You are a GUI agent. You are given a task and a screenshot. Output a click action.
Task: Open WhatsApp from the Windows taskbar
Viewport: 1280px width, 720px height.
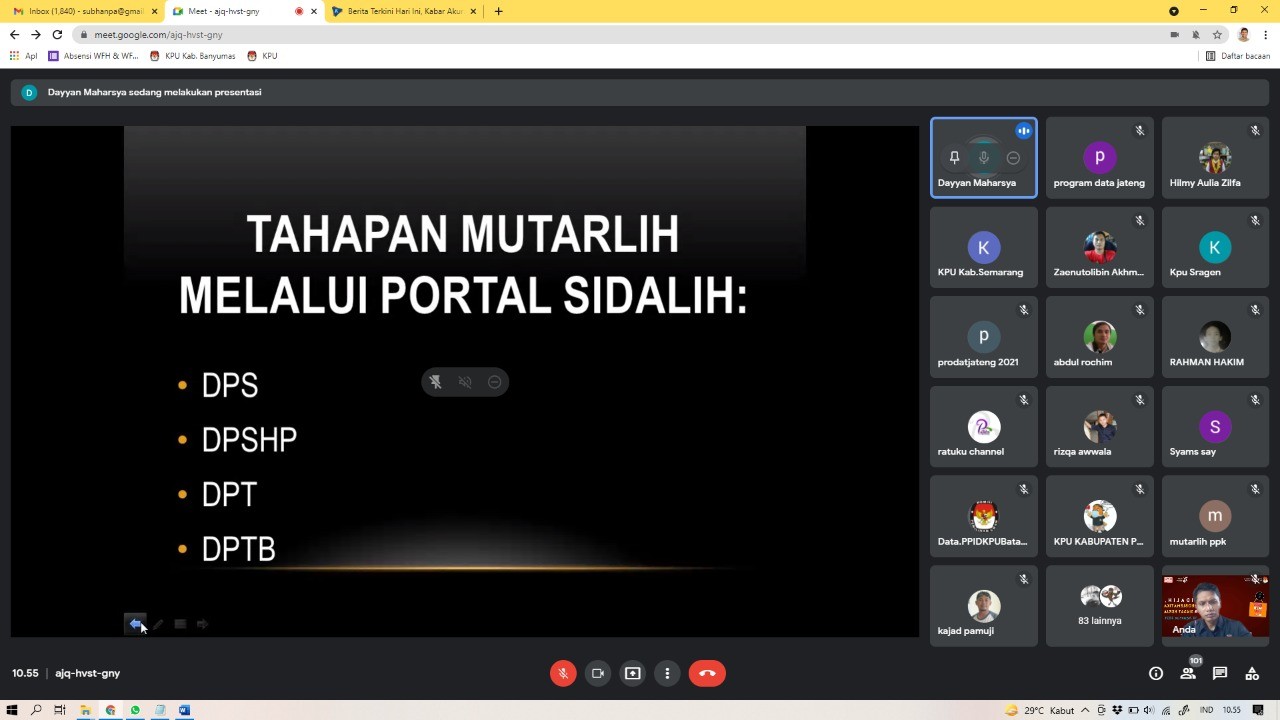click(135, 710)
